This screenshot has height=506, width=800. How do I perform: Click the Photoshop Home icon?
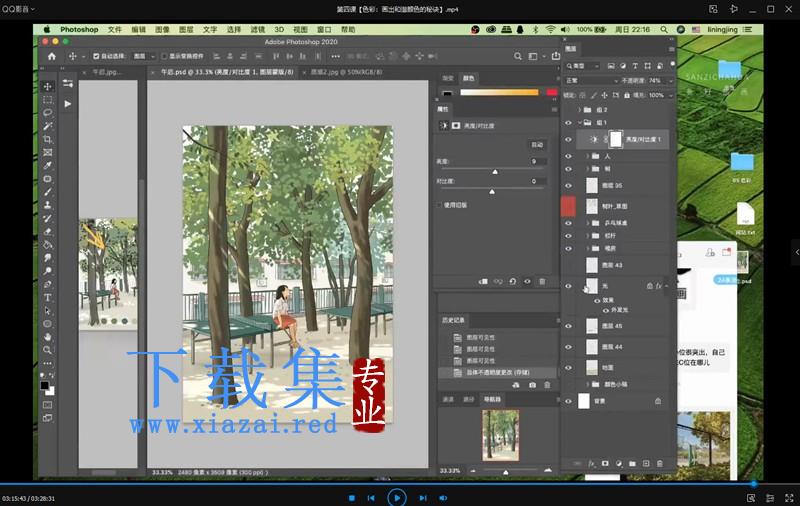[x=52, y=56]
